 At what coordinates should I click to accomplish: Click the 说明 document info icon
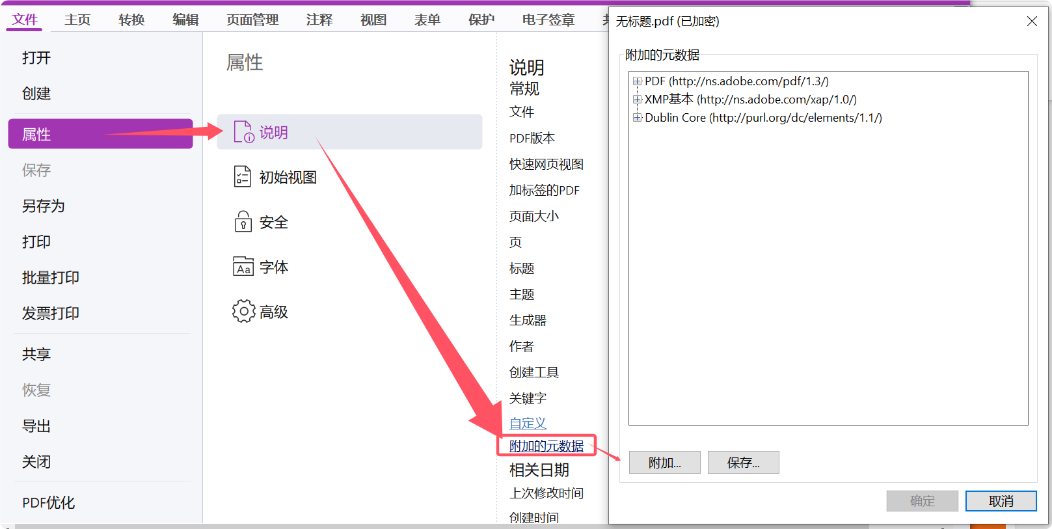(x=243, y=132)
